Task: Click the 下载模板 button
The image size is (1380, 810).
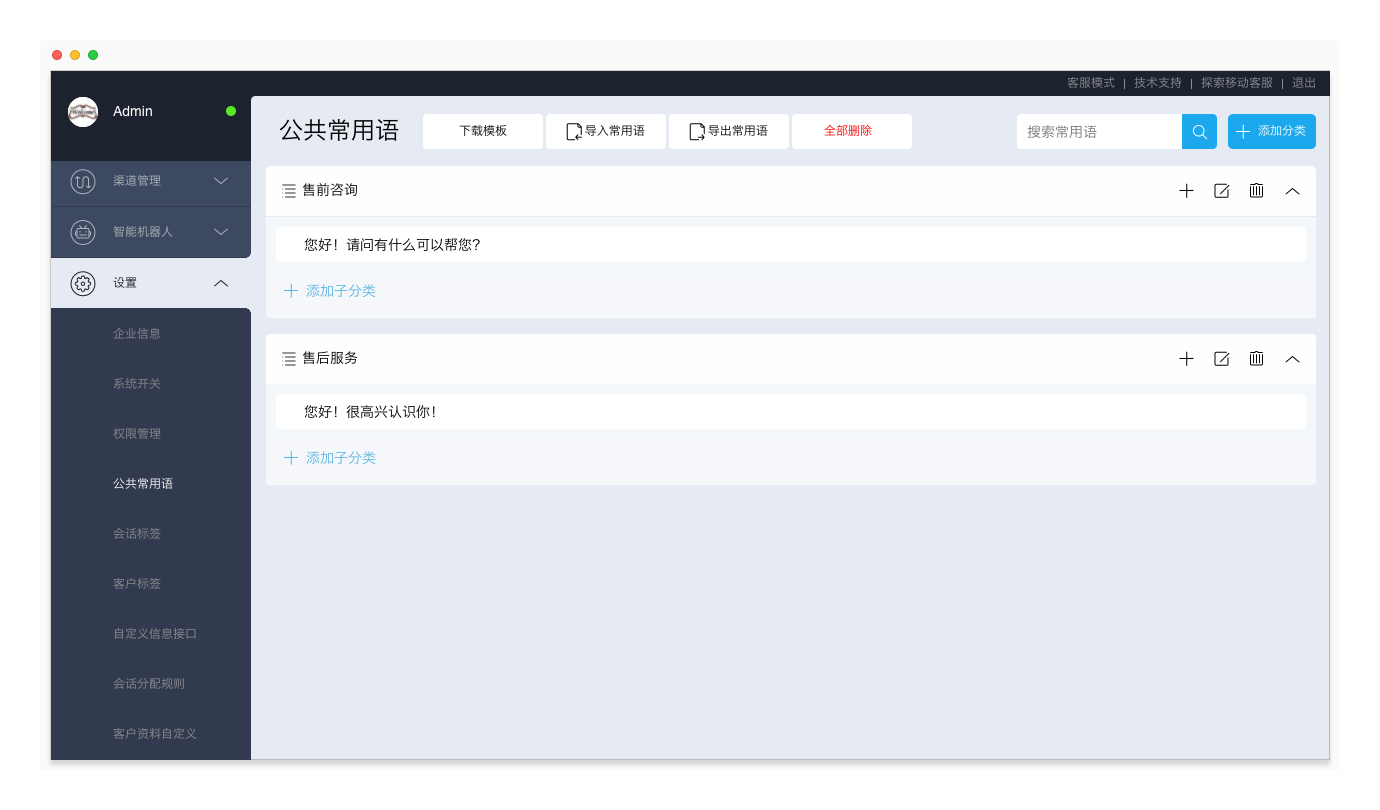Action: click(x=483, y=131)
